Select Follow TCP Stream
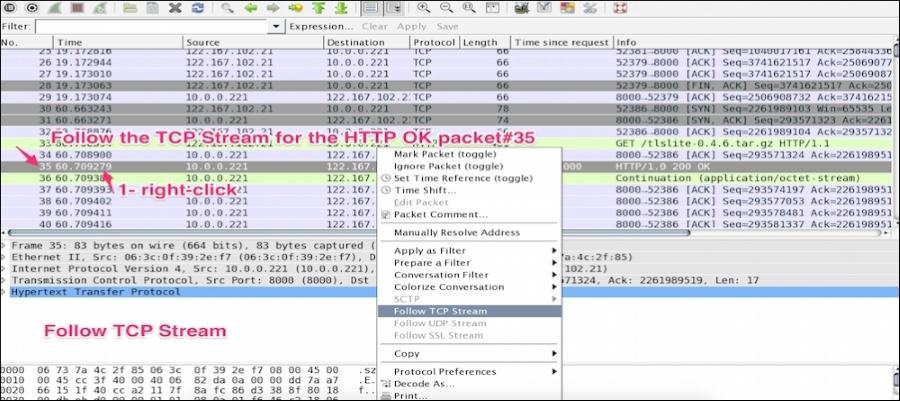Image resolution: width=900 pixels, height=401 pixels. 469,311
